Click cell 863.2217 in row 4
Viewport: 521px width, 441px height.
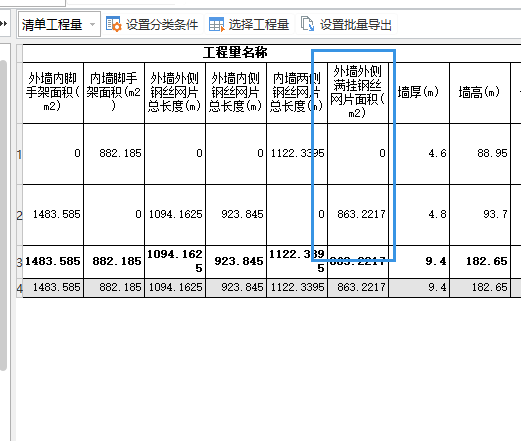click(358, 288)
